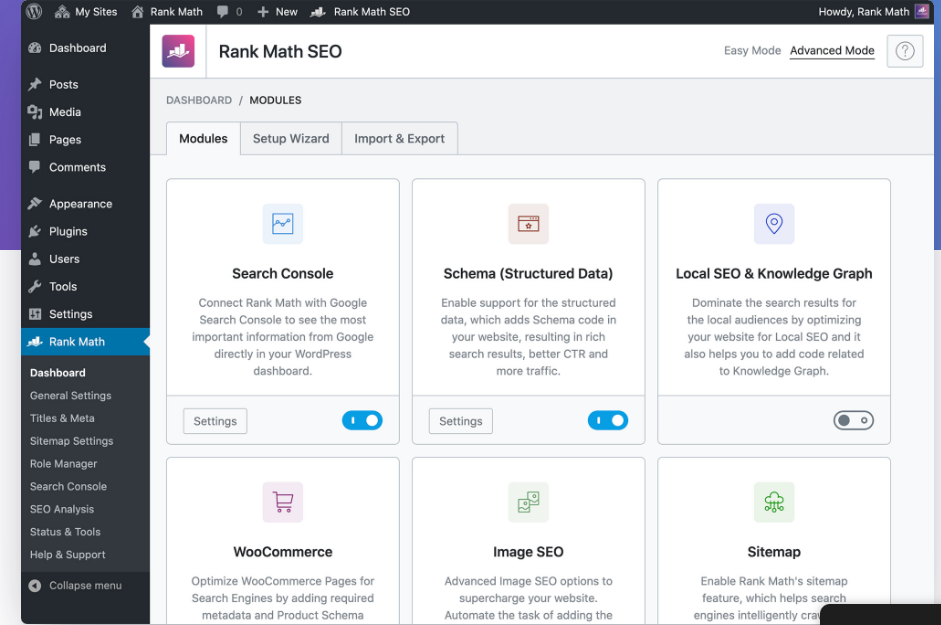Open the My Sites network icon
This screenshot has width=941, height=625.
pyautogui.click(x=62, y=11)
